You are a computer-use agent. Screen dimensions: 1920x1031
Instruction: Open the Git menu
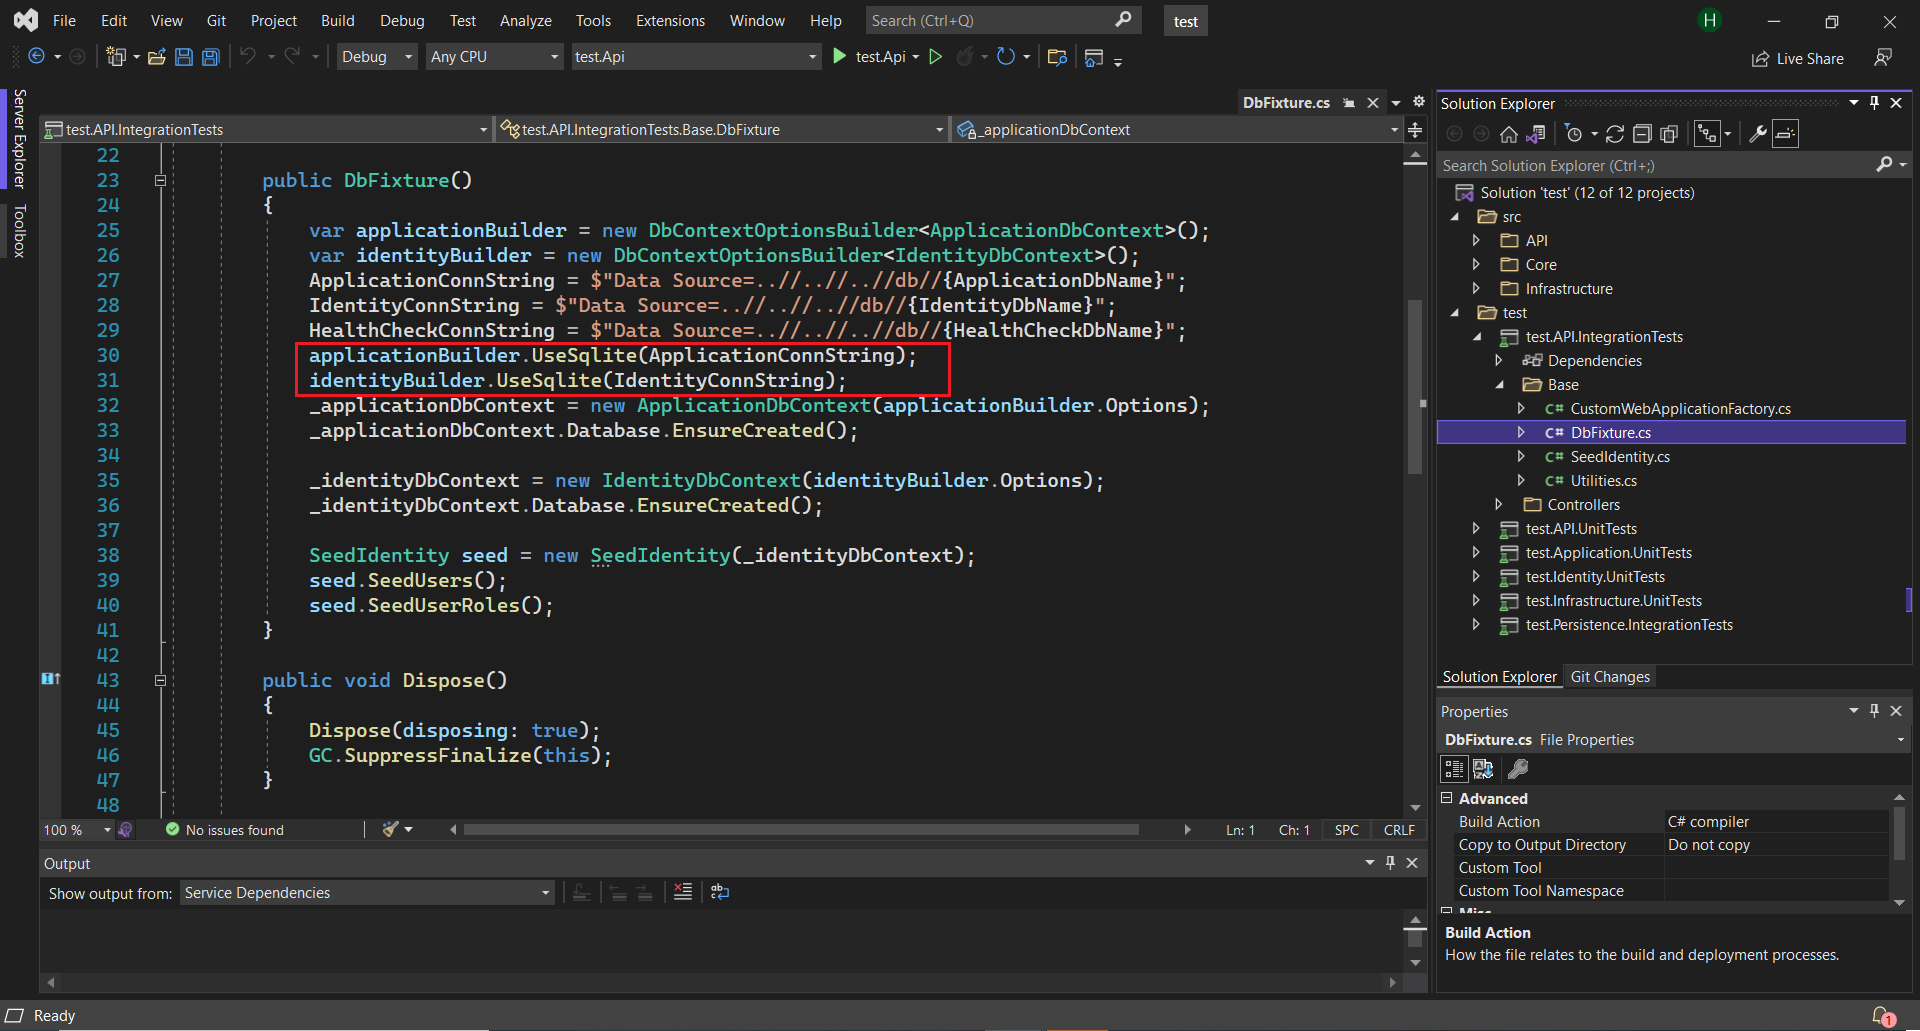[216, 21]
